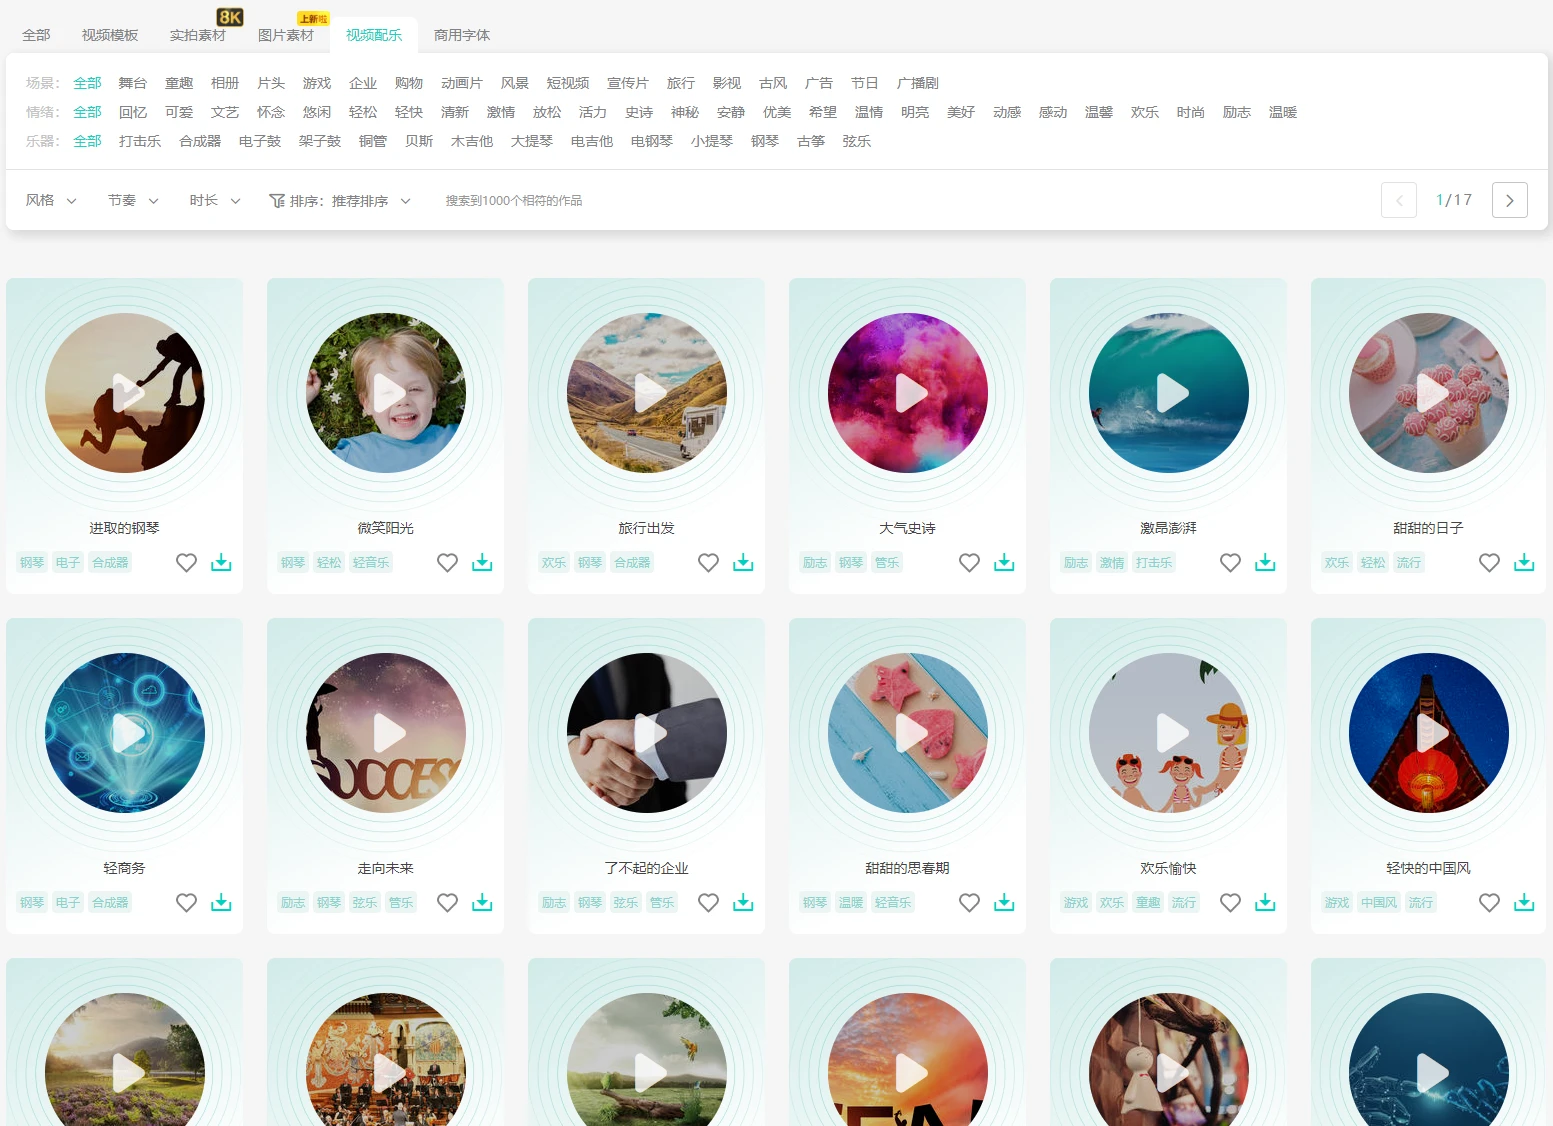Viewport: 1553px width, 1126px height.
Task: Download the track 微笑阳光
Action: click(482, 563)
